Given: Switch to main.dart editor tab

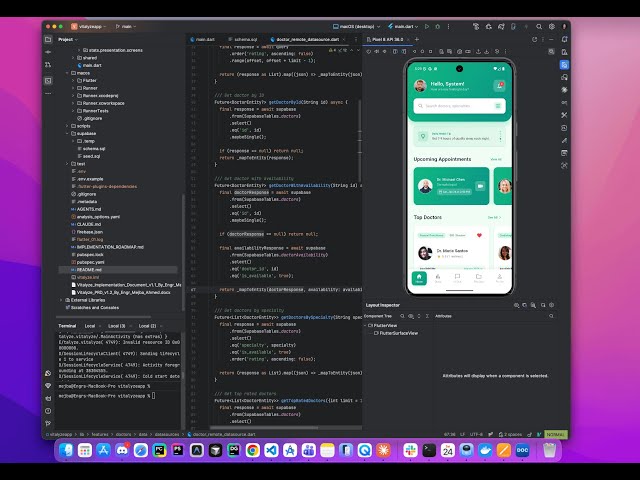Looking at the screenshot, I should 203,40.
